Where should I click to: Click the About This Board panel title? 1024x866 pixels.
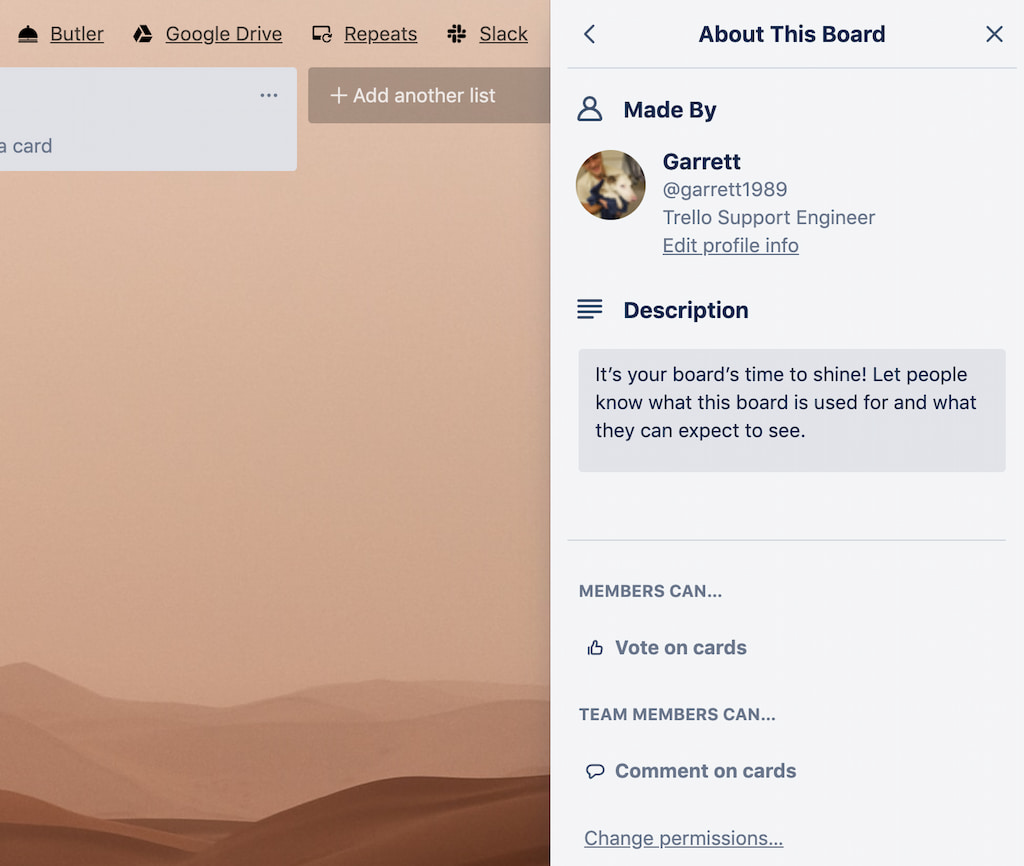click(x=791, y=34)
